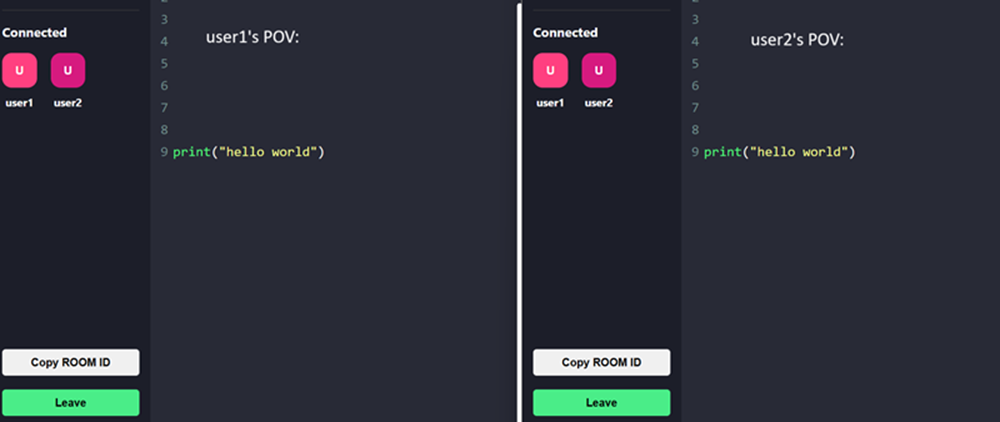Select line number 6 in user1's editor
The width and height of the screenshot is (1000, 422).
[163, 86]
